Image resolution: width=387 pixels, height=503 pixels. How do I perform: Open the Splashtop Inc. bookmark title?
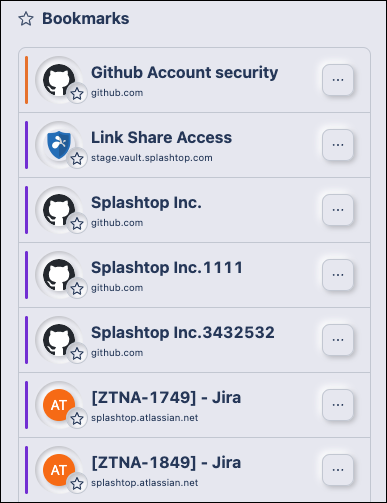[x=146, y=203]
